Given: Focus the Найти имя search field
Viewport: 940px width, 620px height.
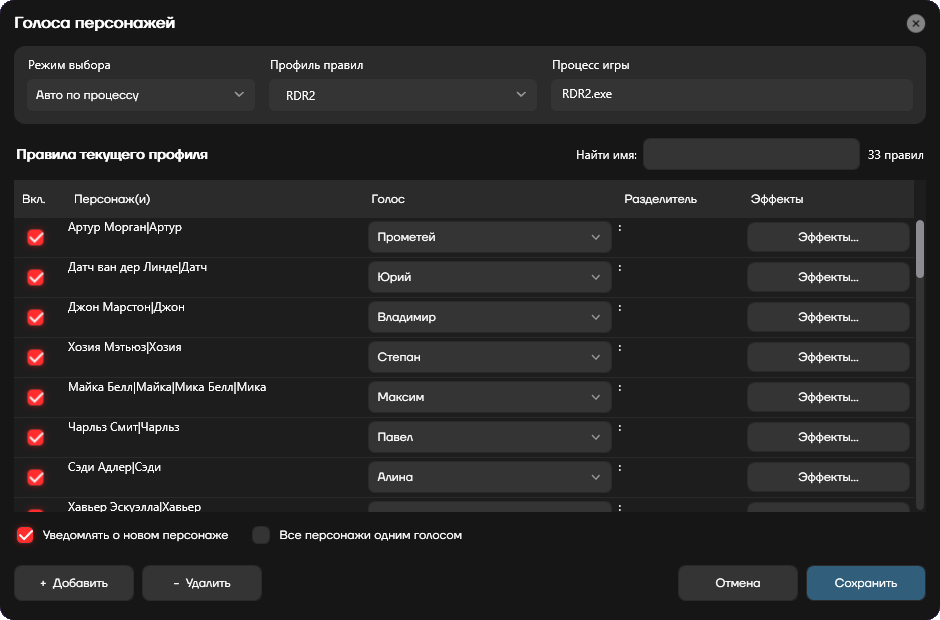Looking at the screenshot, I should click(751, 155).
